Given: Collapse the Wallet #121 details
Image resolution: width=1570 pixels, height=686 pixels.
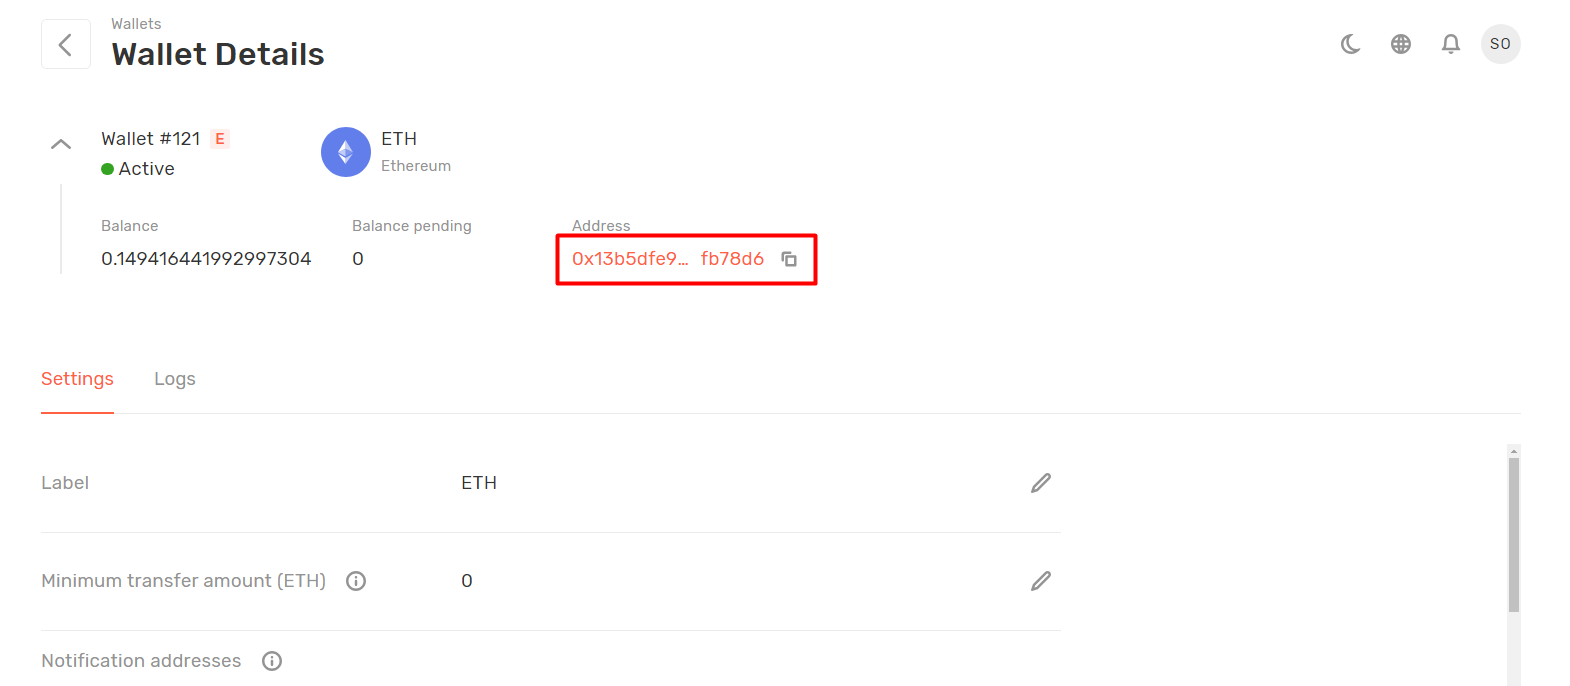Looking at the screenshot, I should click(61, 144).
